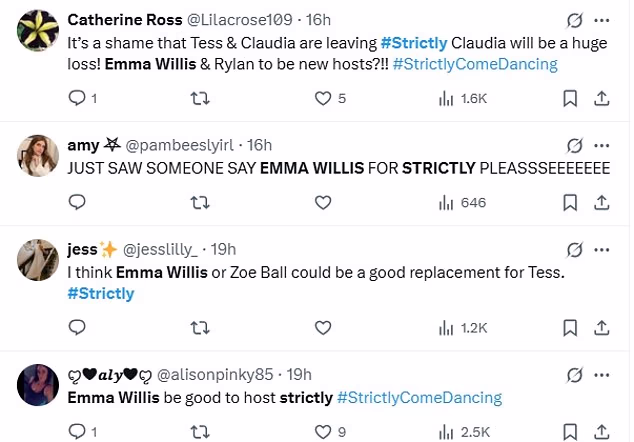The width and height of the screenshot is (634, 442).
Task: Share alisonpinky85's tweet
Action: point(601,431)
